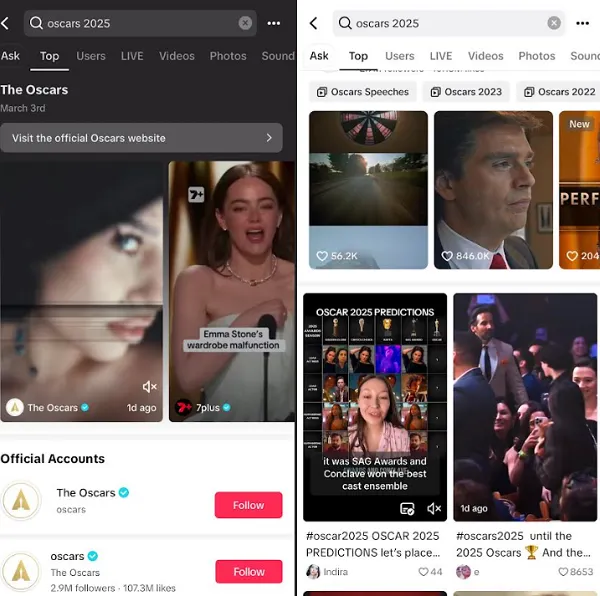Open Indira's profile avatar
This screenshot has width=600, height=596.
click(x=313, y=572)
